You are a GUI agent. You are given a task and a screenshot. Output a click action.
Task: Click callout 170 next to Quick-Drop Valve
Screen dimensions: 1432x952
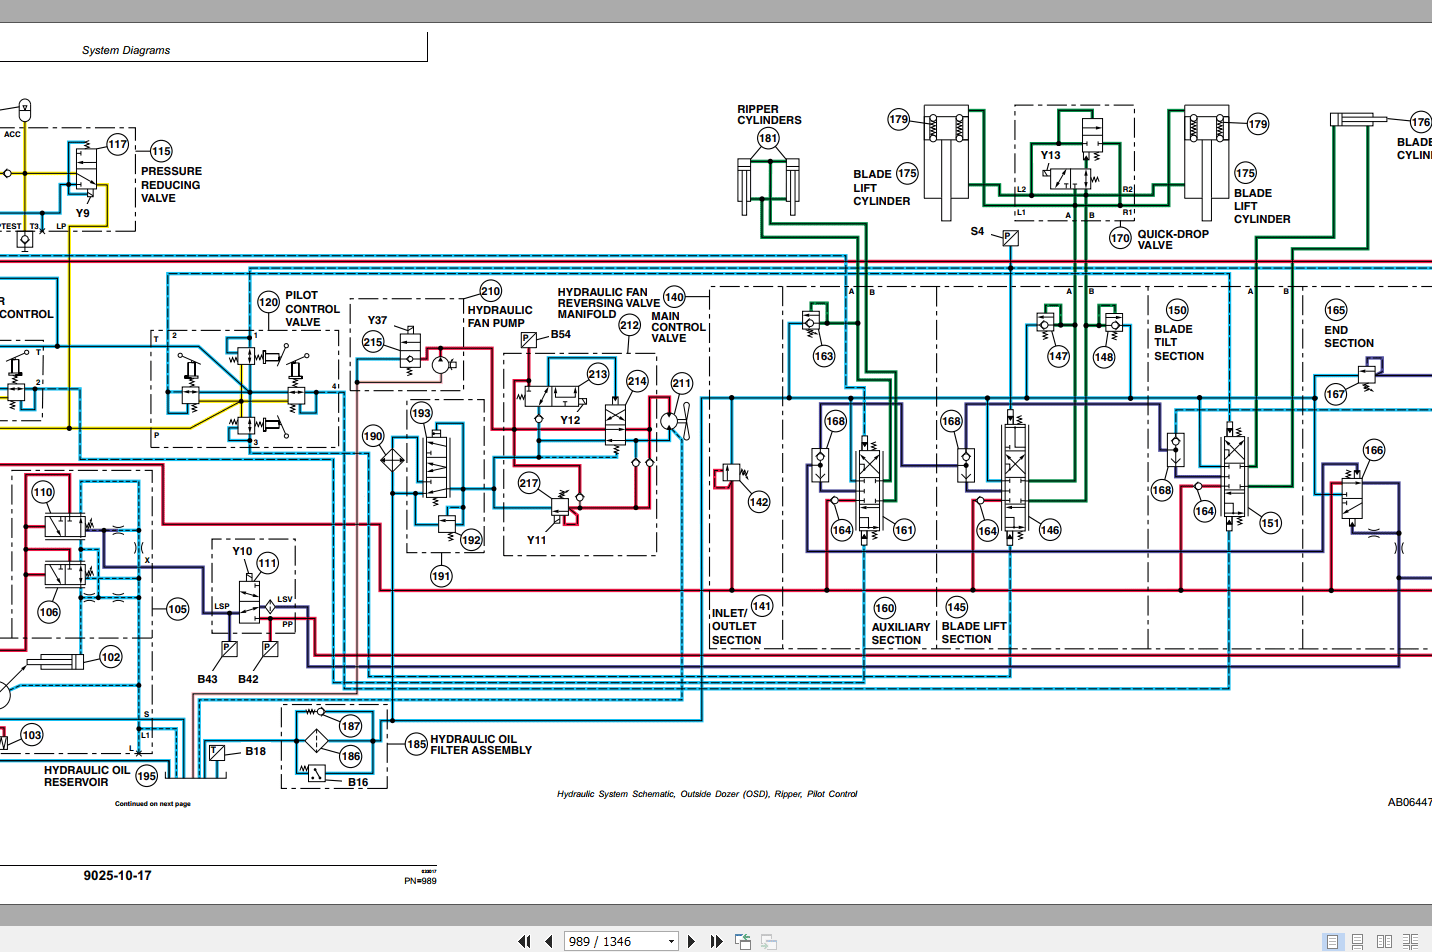1120,238
